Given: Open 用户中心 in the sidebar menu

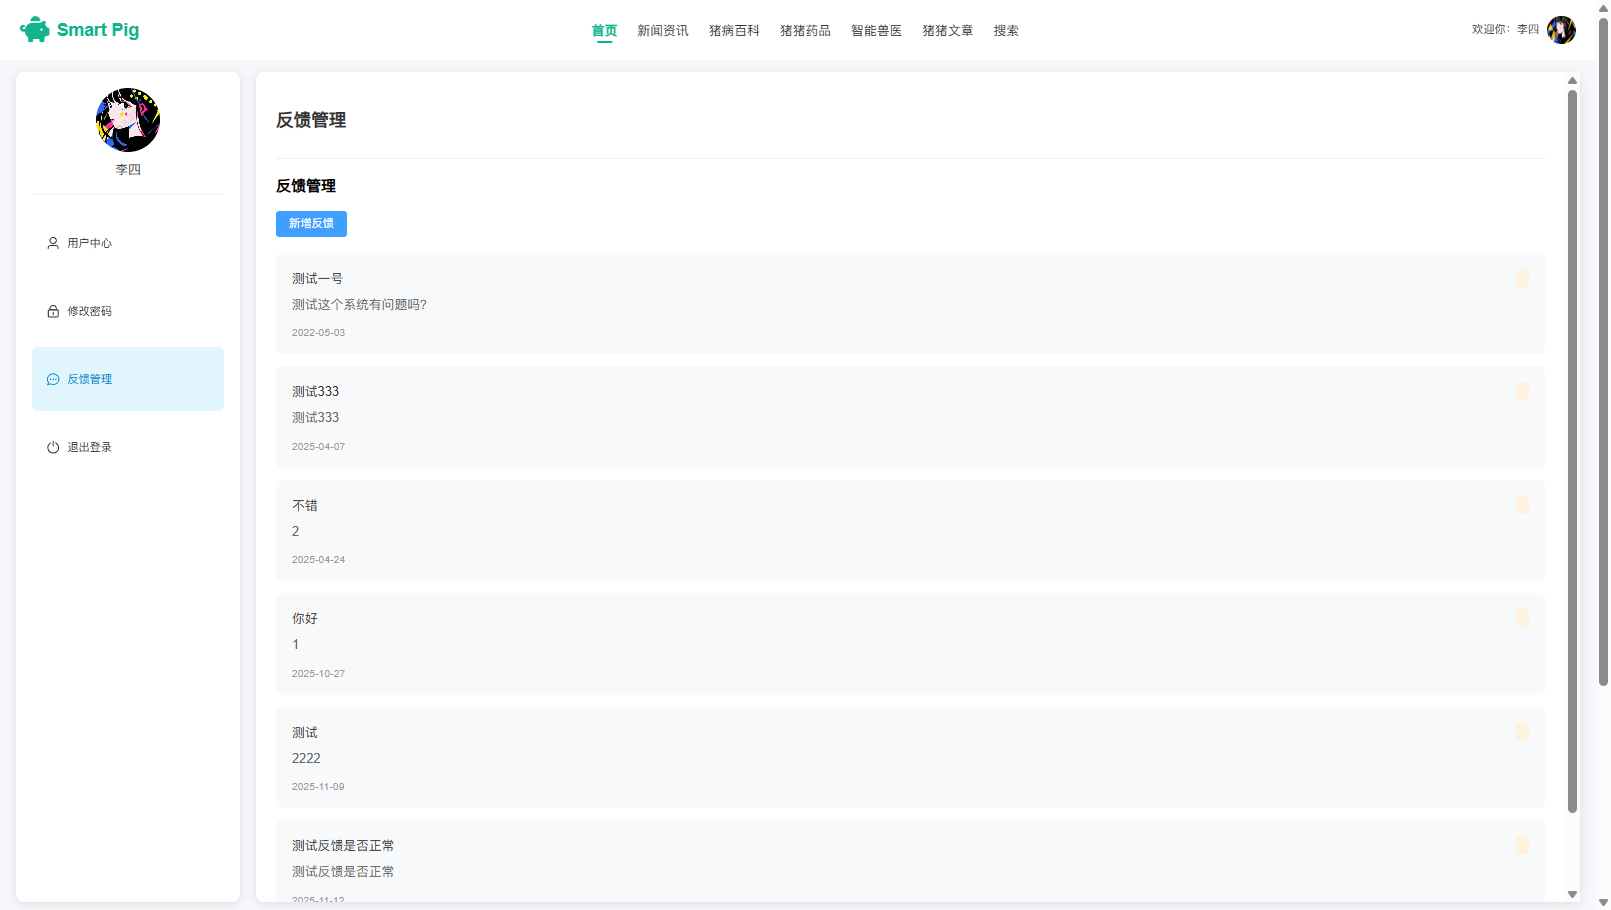Looking at the screenshot, I should point(128,243).
